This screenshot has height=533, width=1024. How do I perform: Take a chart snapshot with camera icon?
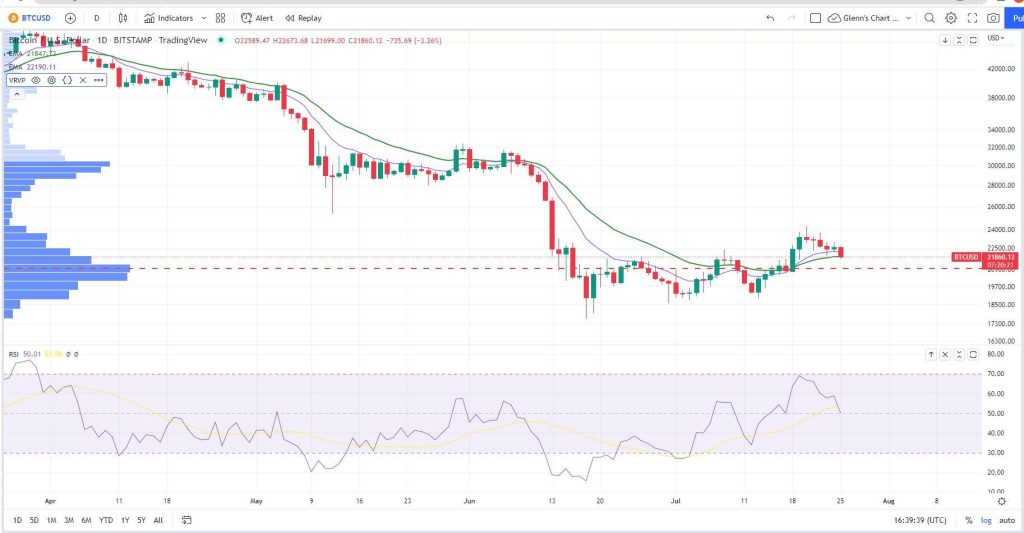tap(993, 18)
